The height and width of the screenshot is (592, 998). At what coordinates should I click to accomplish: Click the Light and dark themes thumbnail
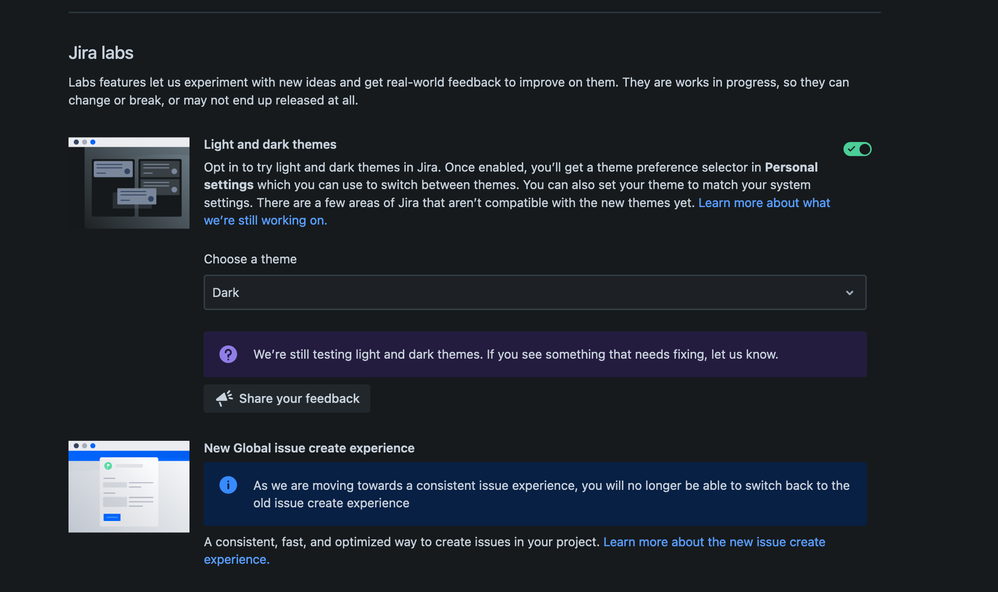point(129,183)
